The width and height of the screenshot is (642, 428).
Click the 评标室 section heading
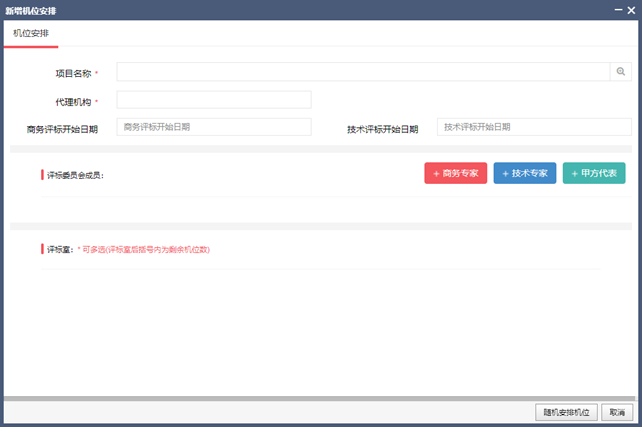59,249
